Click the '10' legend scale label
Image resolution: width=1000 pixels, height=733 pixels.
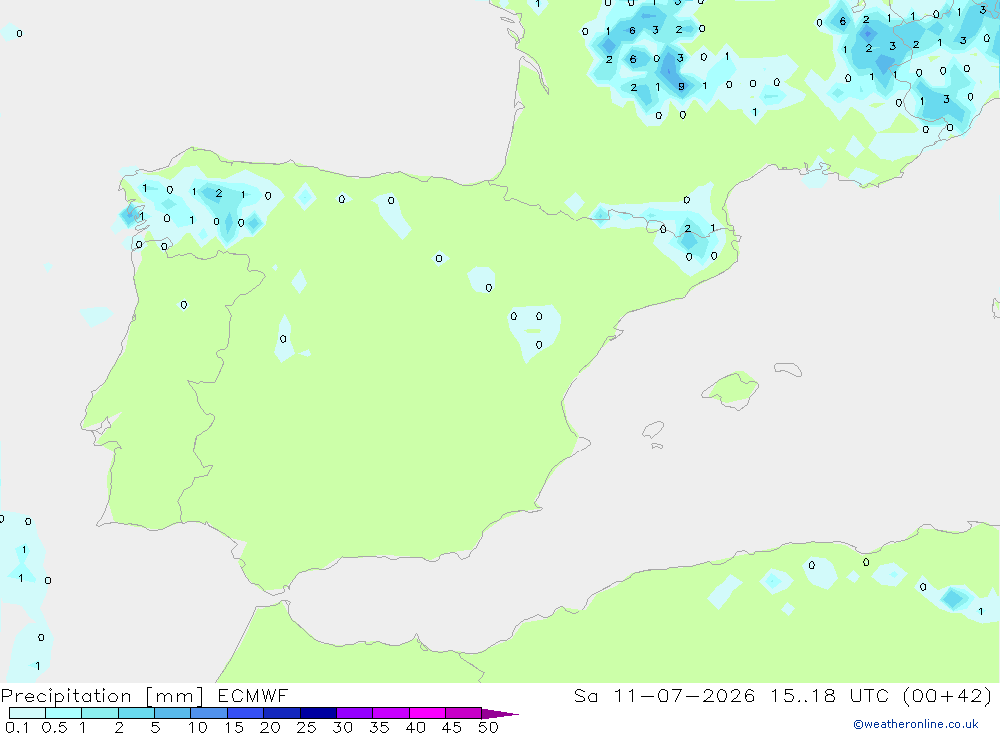pos(198,727)
